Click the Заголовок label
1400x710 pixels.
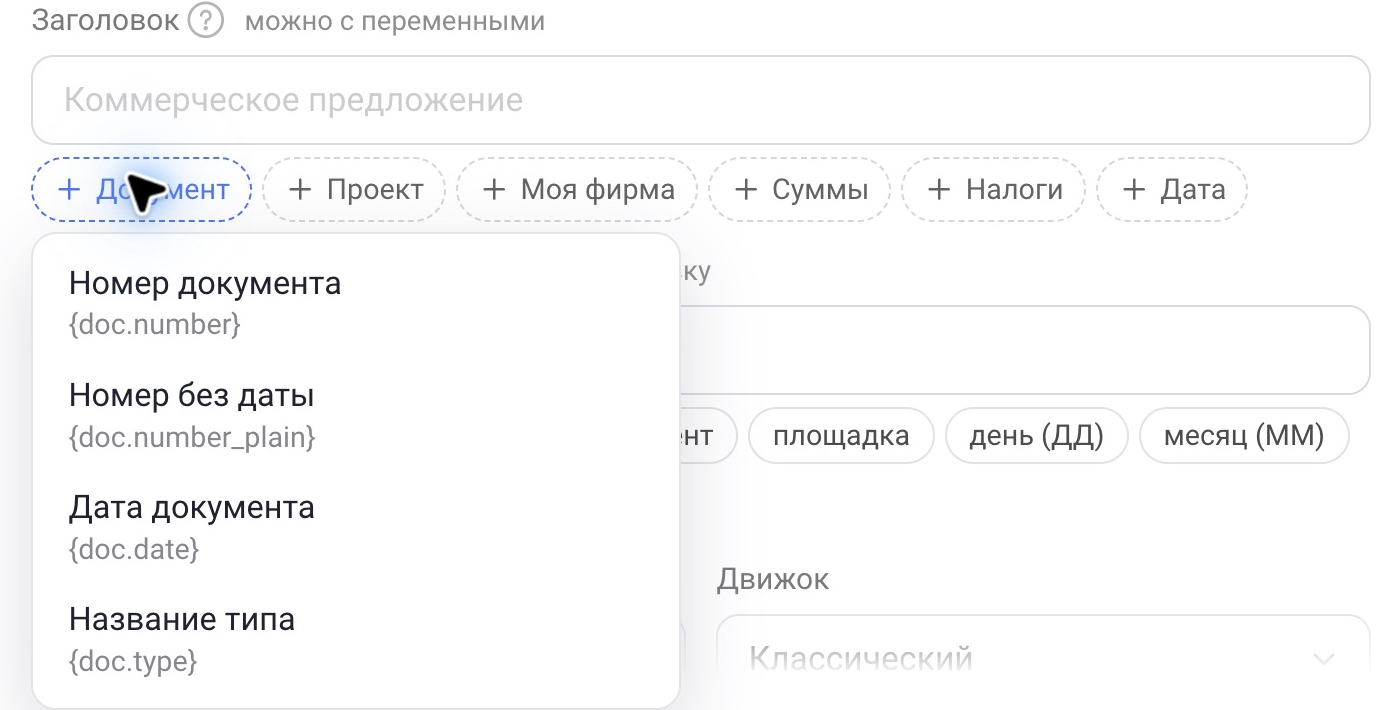[106, 20]
